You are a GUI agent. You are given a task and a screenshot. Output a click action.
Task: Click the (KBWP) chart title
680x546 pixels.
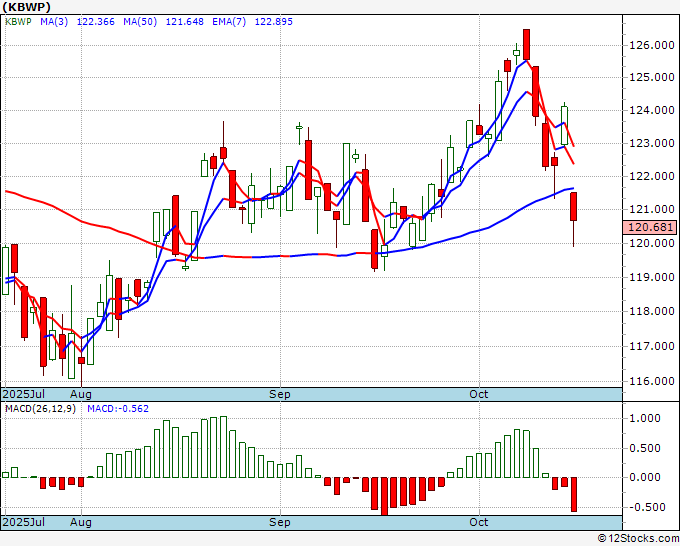coord(26,7)
